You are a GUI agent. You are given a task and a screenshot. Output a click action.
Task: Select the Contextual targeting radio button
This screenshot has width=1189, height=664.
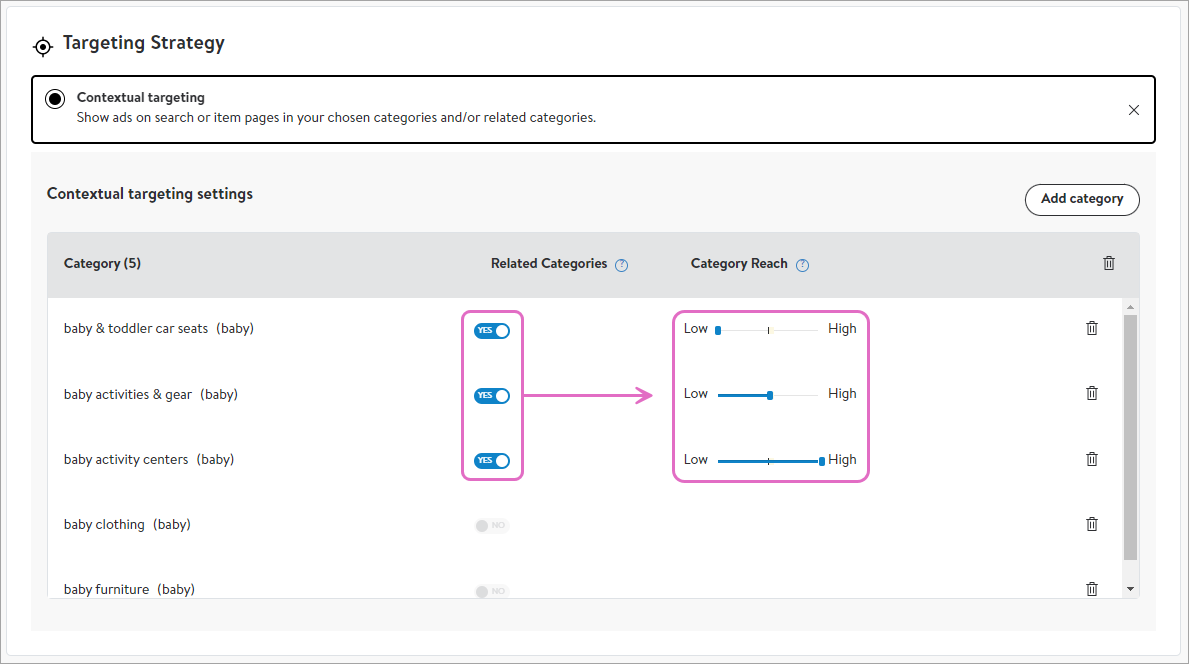55,99
